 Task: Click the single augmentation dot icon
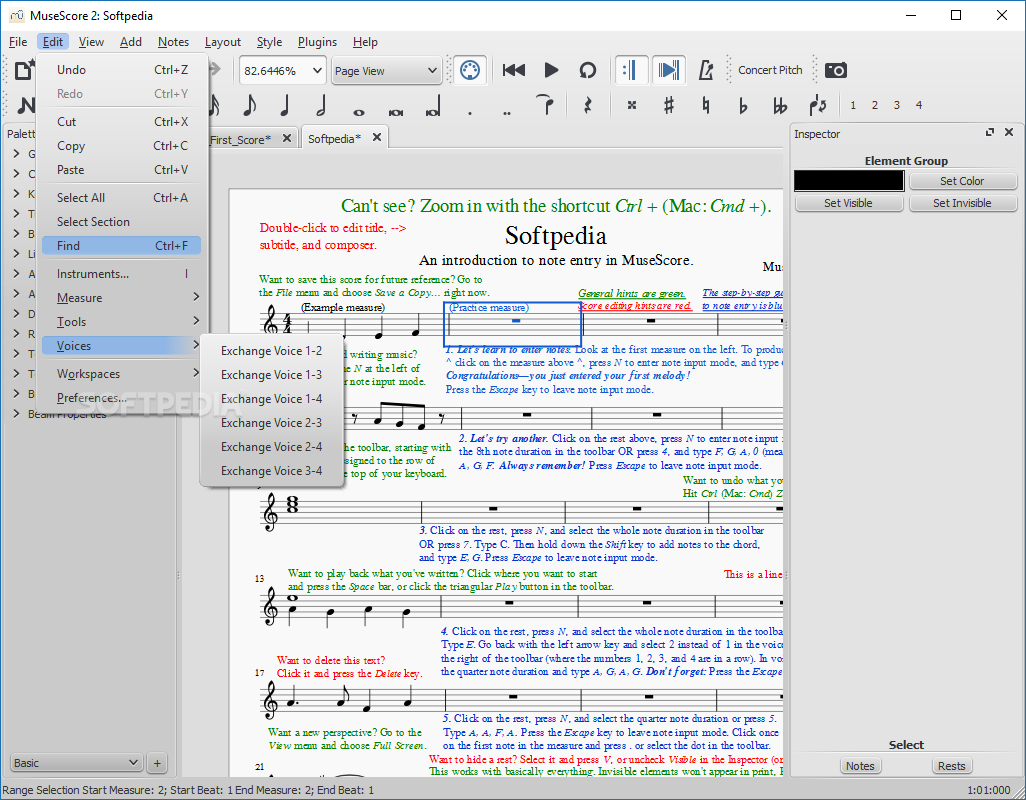click(470, 113)
